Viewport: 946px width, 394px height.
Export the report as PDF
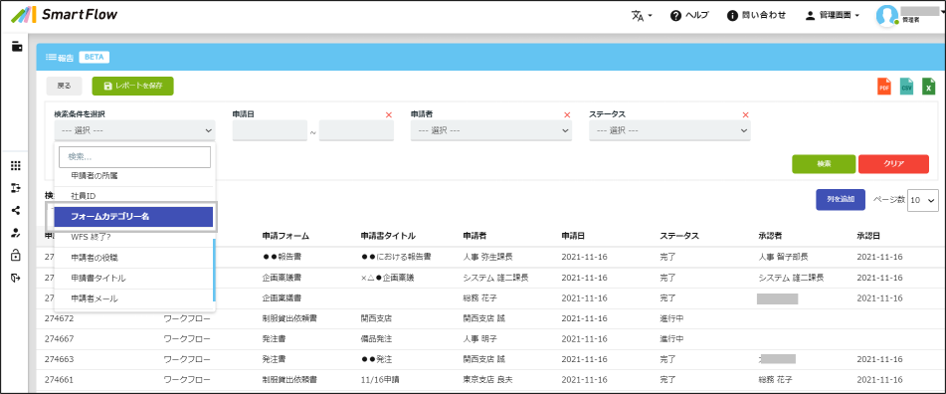[884, 86]
